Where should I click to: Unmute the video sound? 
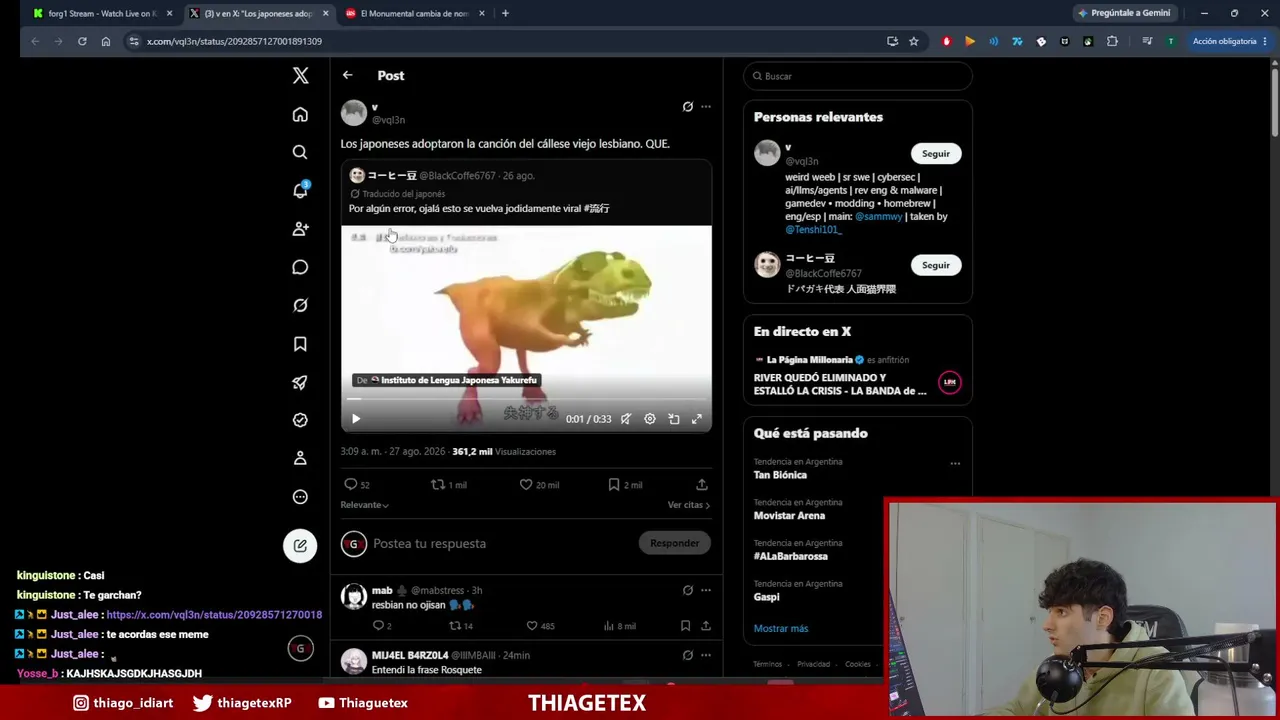click(626, 419)
